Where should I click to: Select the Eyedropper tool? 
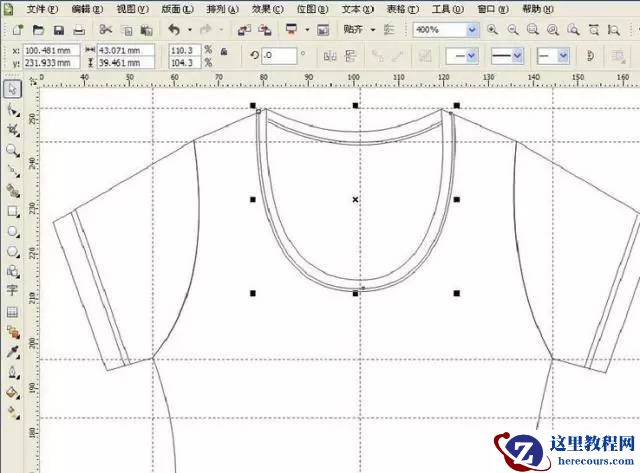pos(13,352)
